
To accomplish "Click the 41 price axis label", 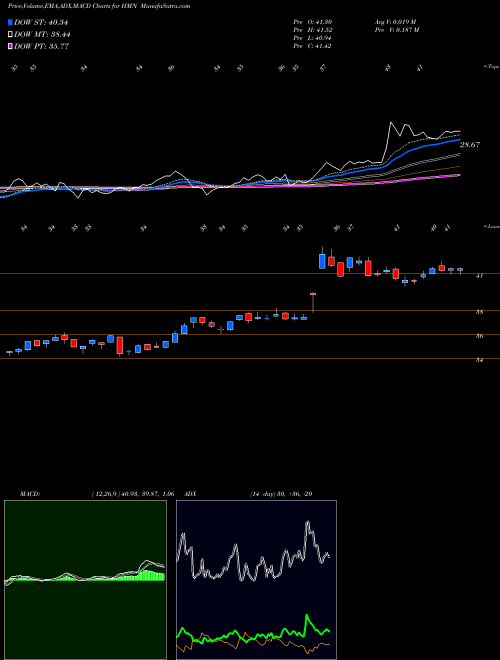I will [480, 276].
